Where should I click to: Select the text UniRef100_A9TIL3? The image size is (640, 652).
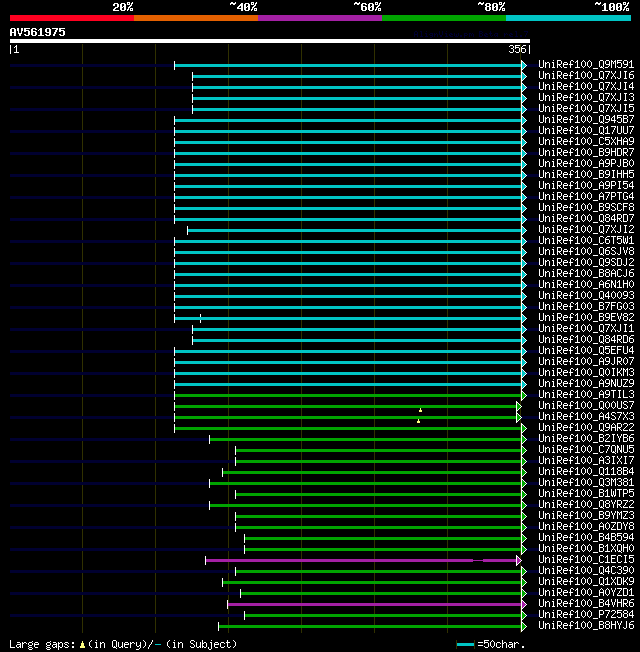pos(586,395)
